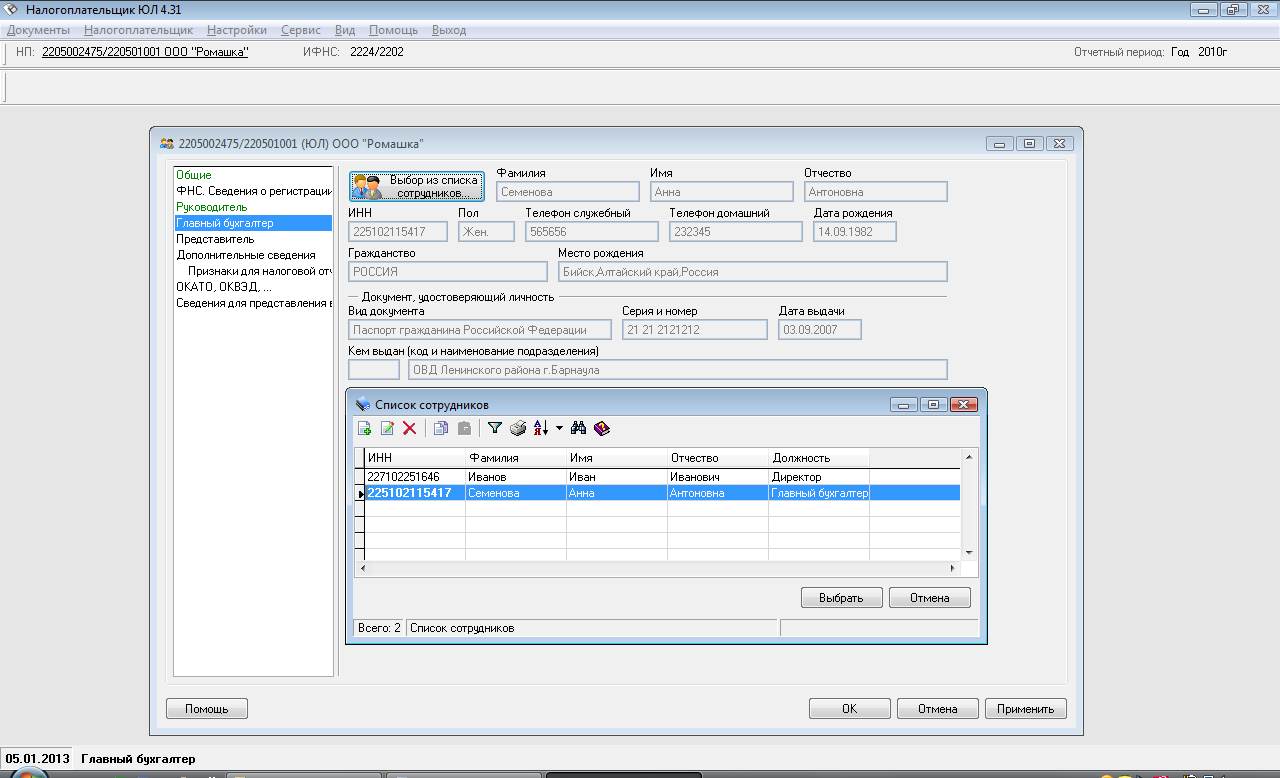1280x778 pixels.
Task: Click Серия и номер field
Action: tap(695, 330)
